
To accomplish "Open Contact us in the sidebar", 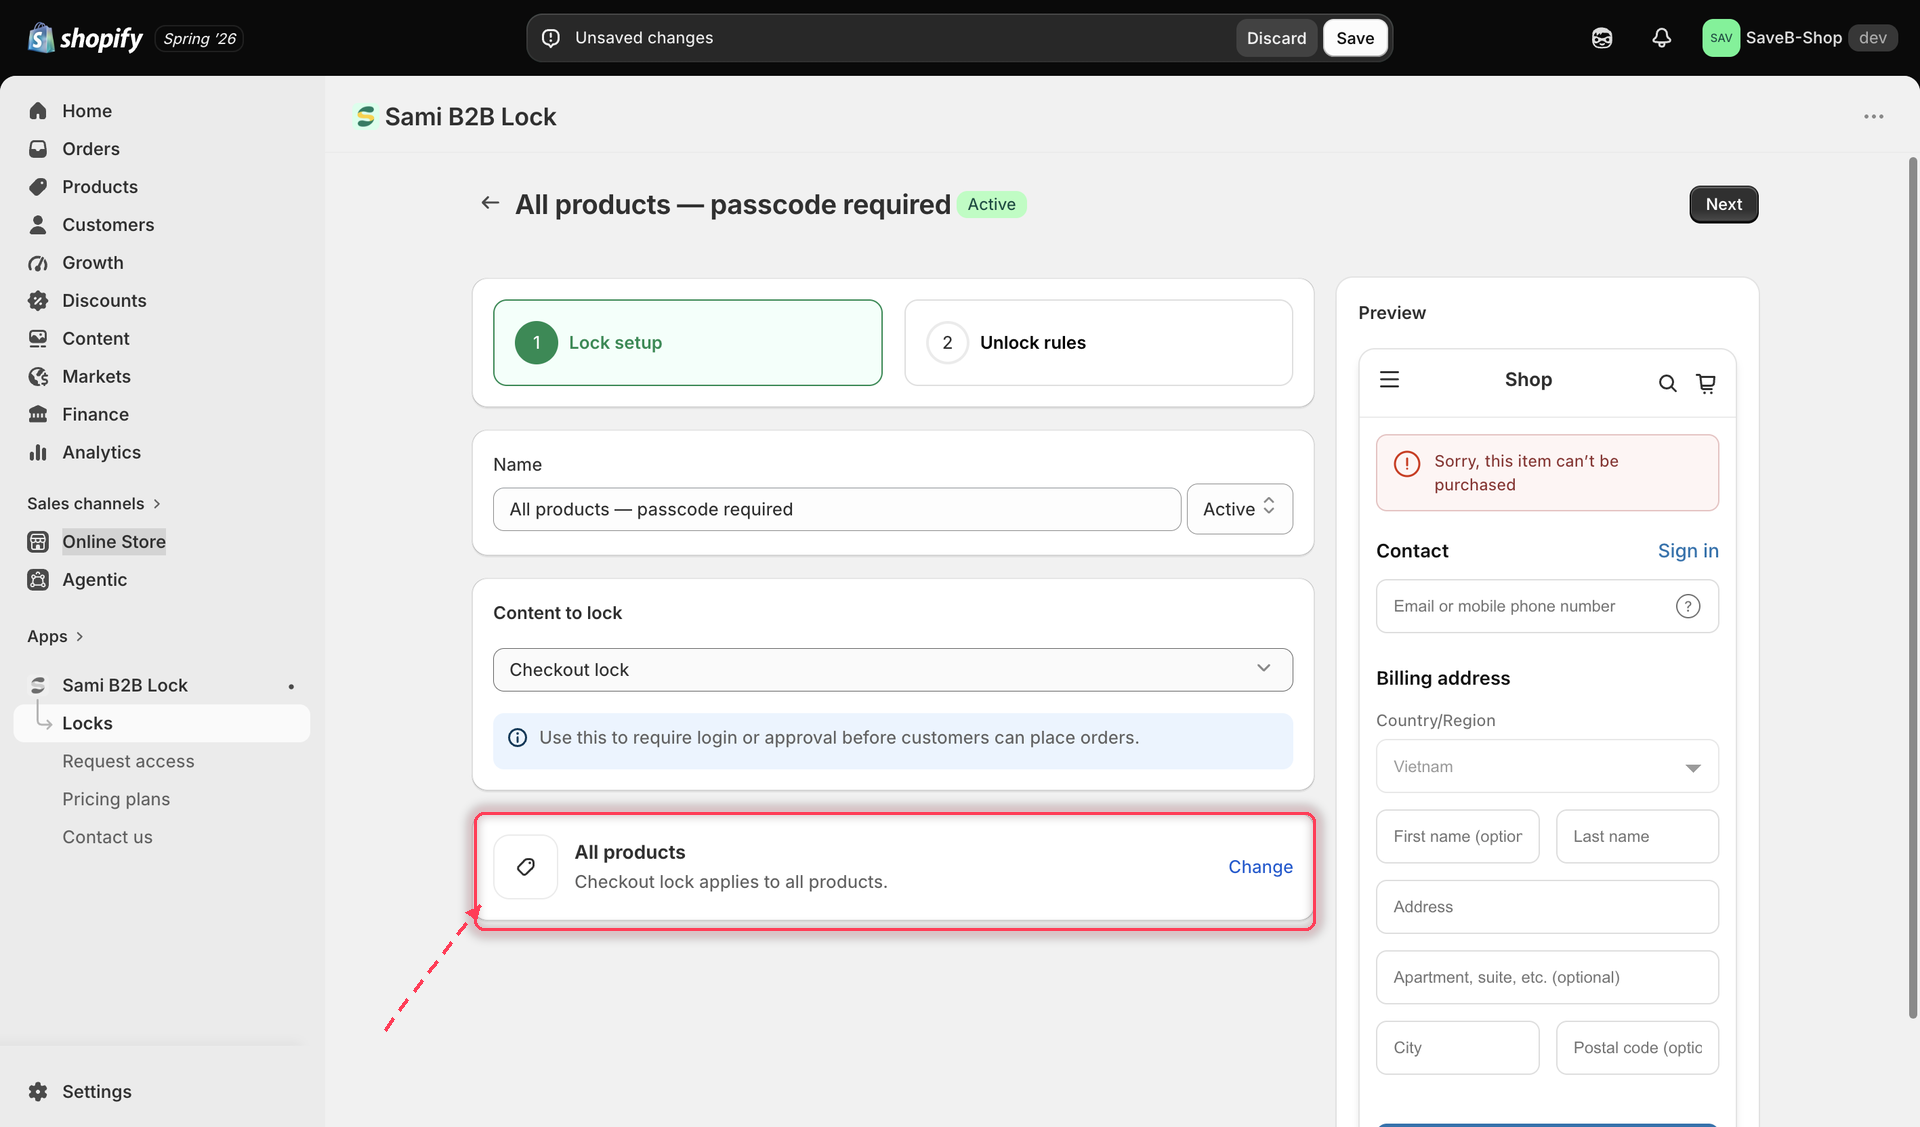I will point(107,838).
